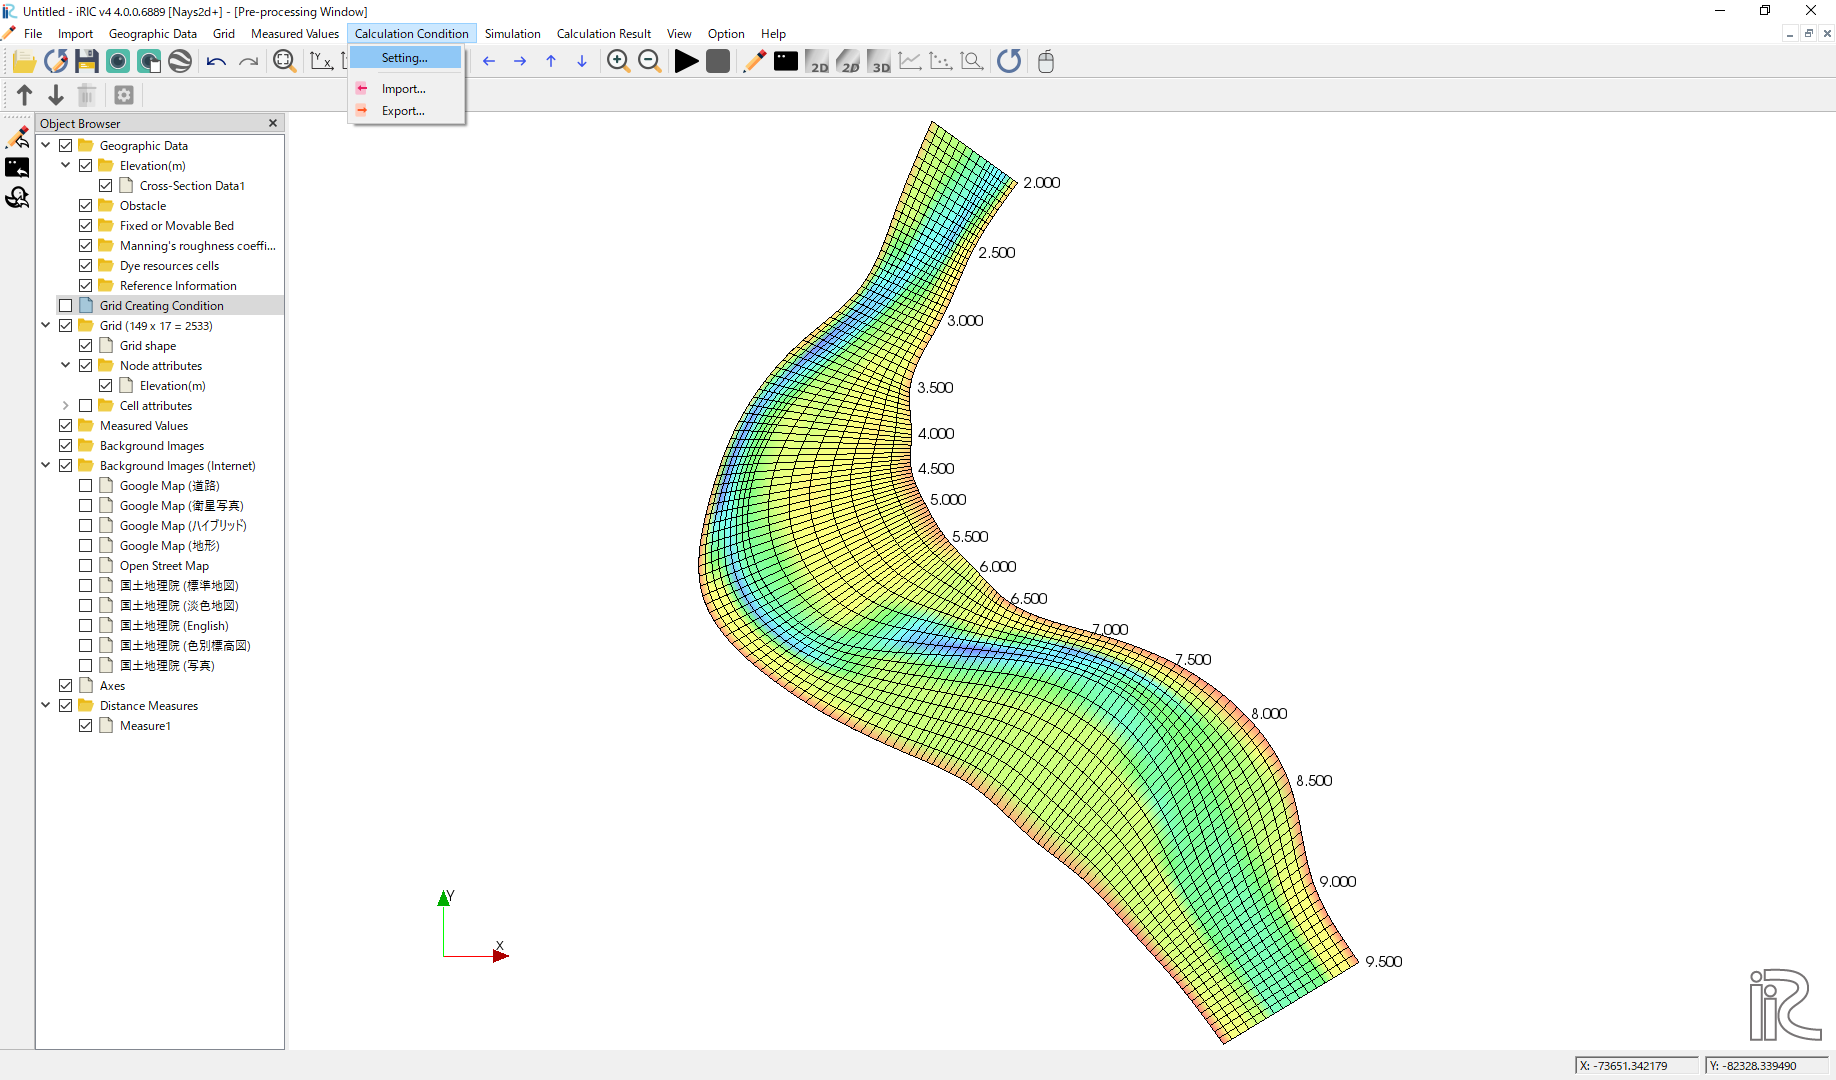
Task: Collapse Geographic Data tree node
Action: 46,146
